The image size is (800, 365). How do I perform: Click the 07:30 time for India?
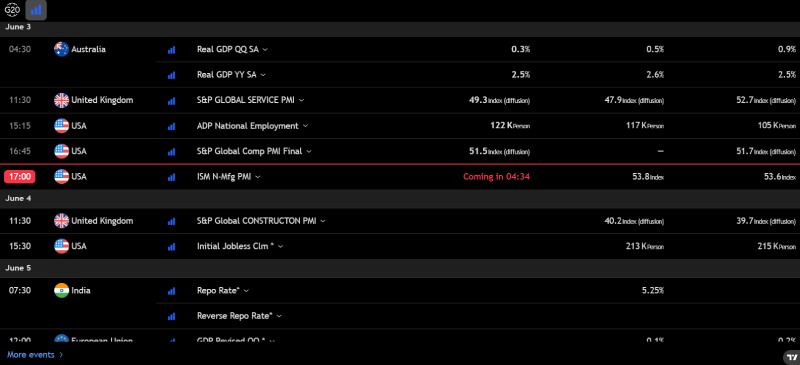pos(20,291)
